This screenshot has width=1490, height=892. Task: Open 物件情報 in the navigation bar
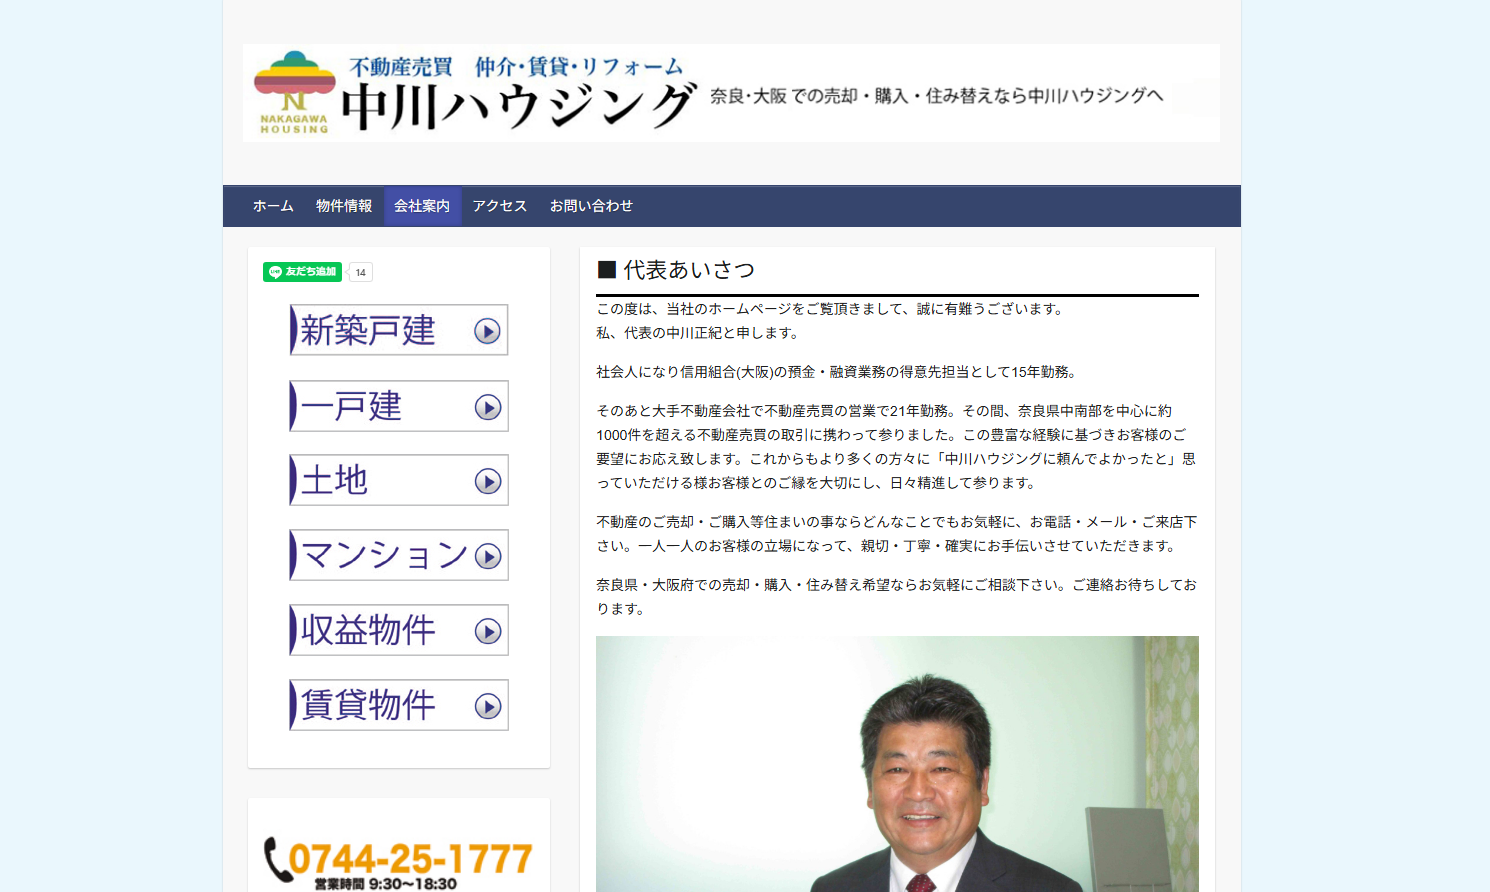[344, 206]
